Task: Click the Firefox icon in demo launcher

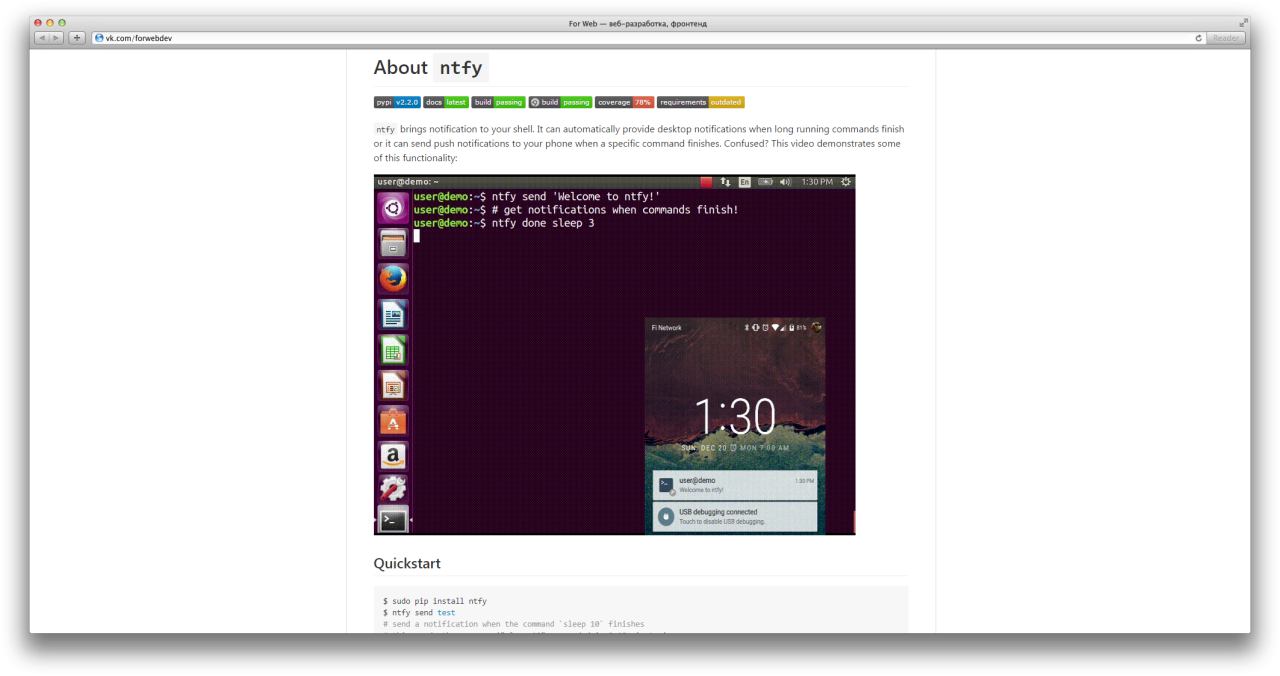Action: (393, 279)
